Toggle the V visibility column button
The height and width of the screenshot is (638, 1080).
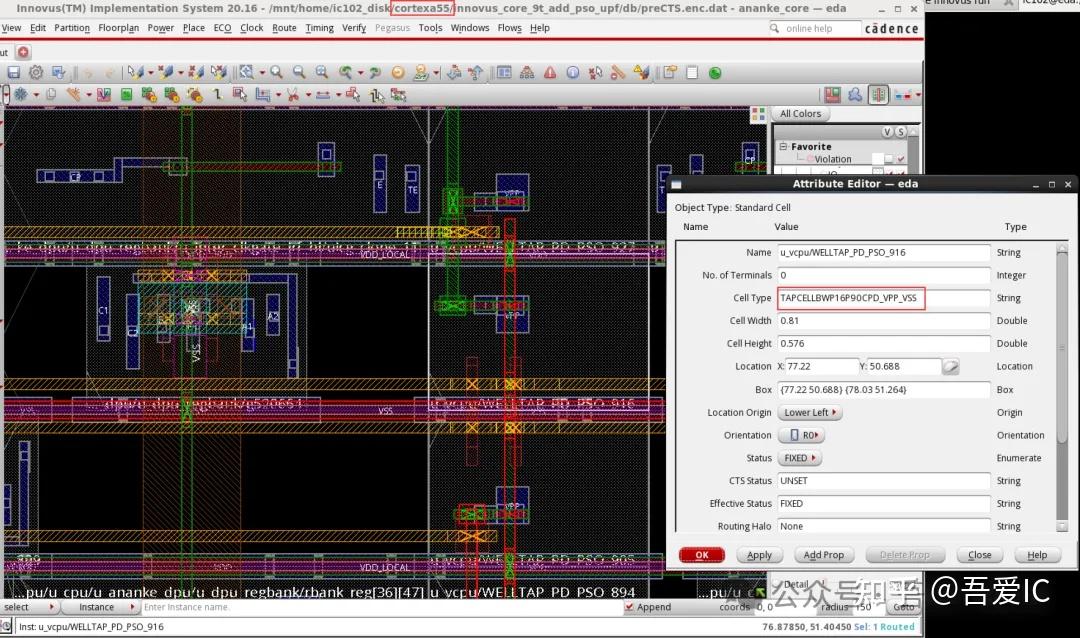point(887,132)
